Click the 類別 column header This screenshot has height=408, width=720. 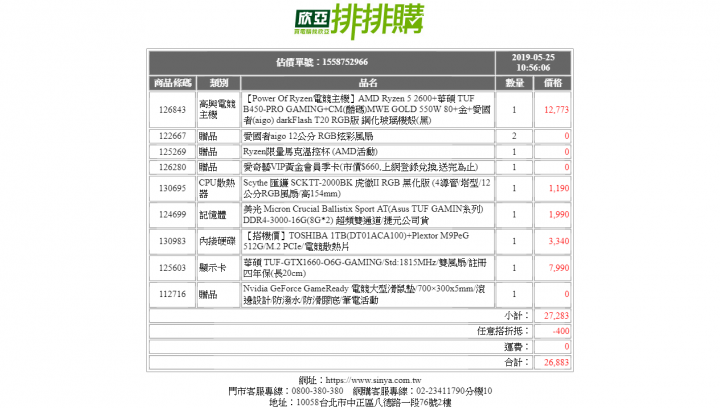click(219, 83)
